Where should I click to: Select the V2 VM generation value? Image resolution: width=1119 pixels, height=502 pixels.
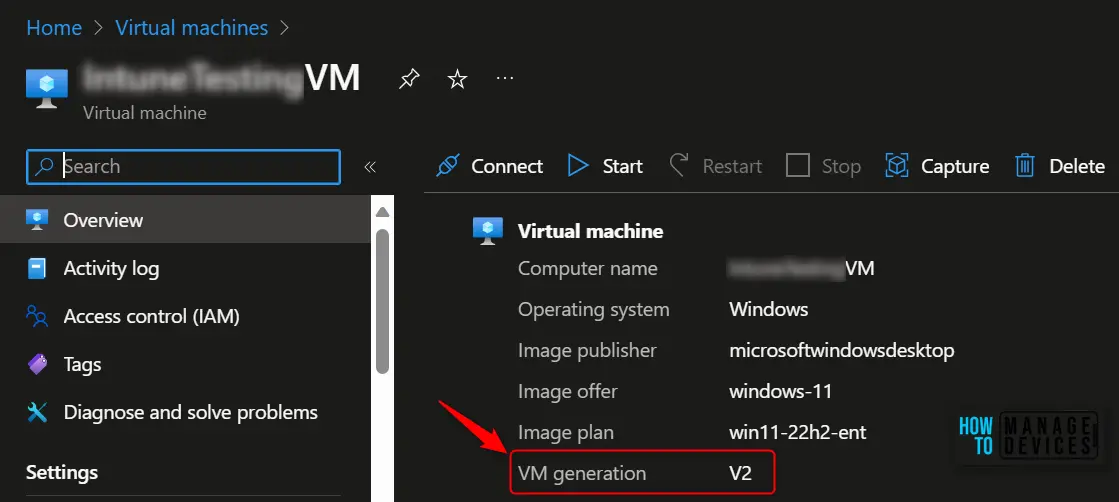click(x=740, y=473)
